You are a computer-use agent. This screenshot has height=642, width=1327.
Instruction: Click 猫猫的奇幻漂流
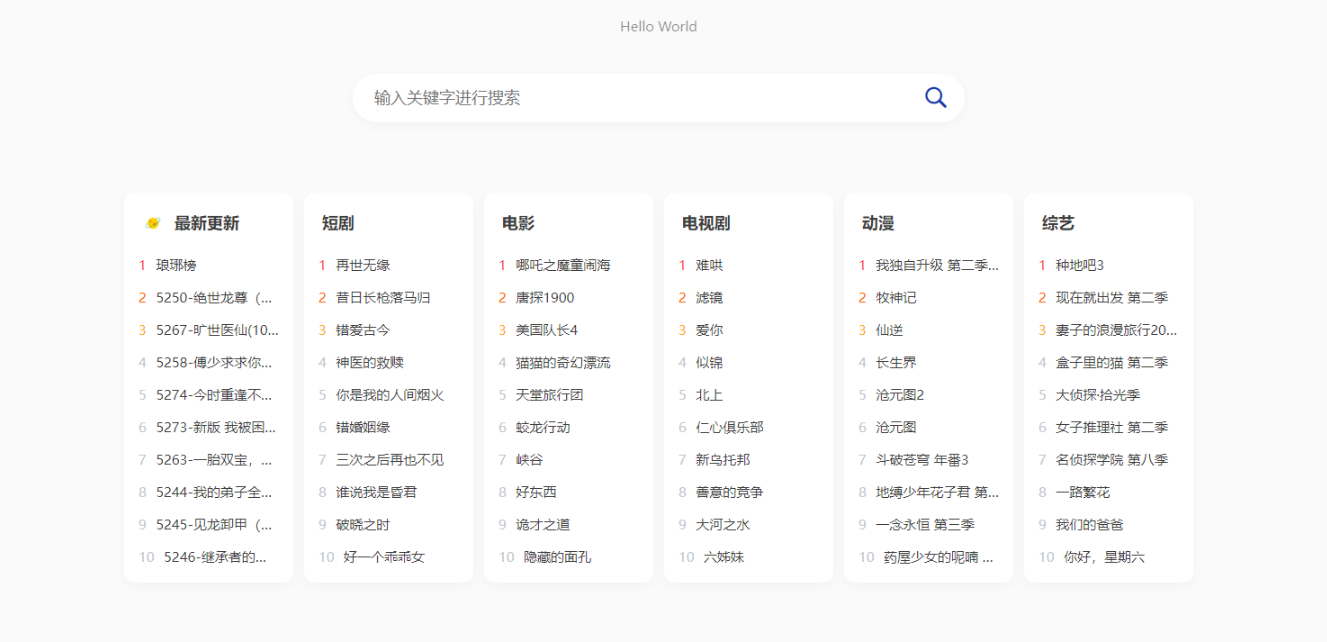pyautogui.click(x=563, y=362)
